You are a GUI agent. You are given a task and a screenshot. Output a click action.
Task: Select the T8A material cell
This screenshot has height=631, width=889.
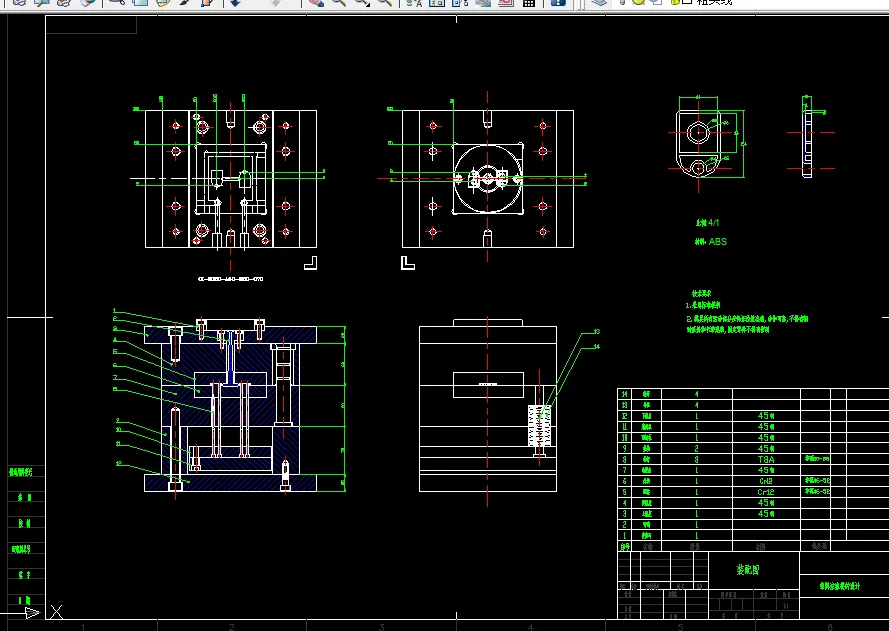(766, 459)
